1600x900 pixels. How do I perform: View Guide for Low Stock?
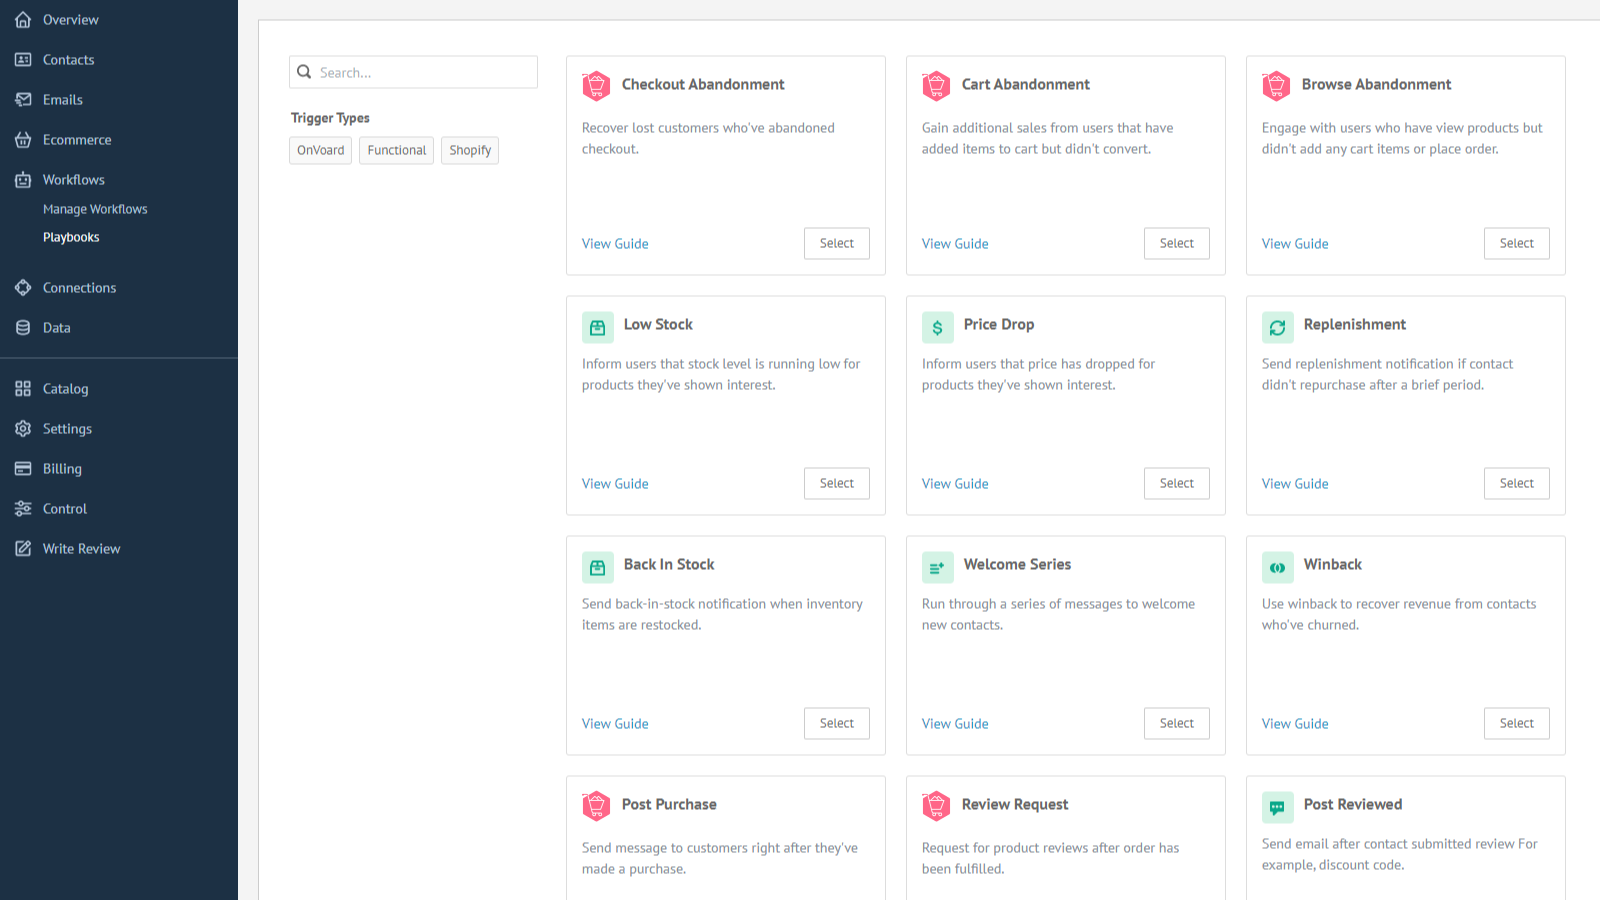click(x=615, y=484)
